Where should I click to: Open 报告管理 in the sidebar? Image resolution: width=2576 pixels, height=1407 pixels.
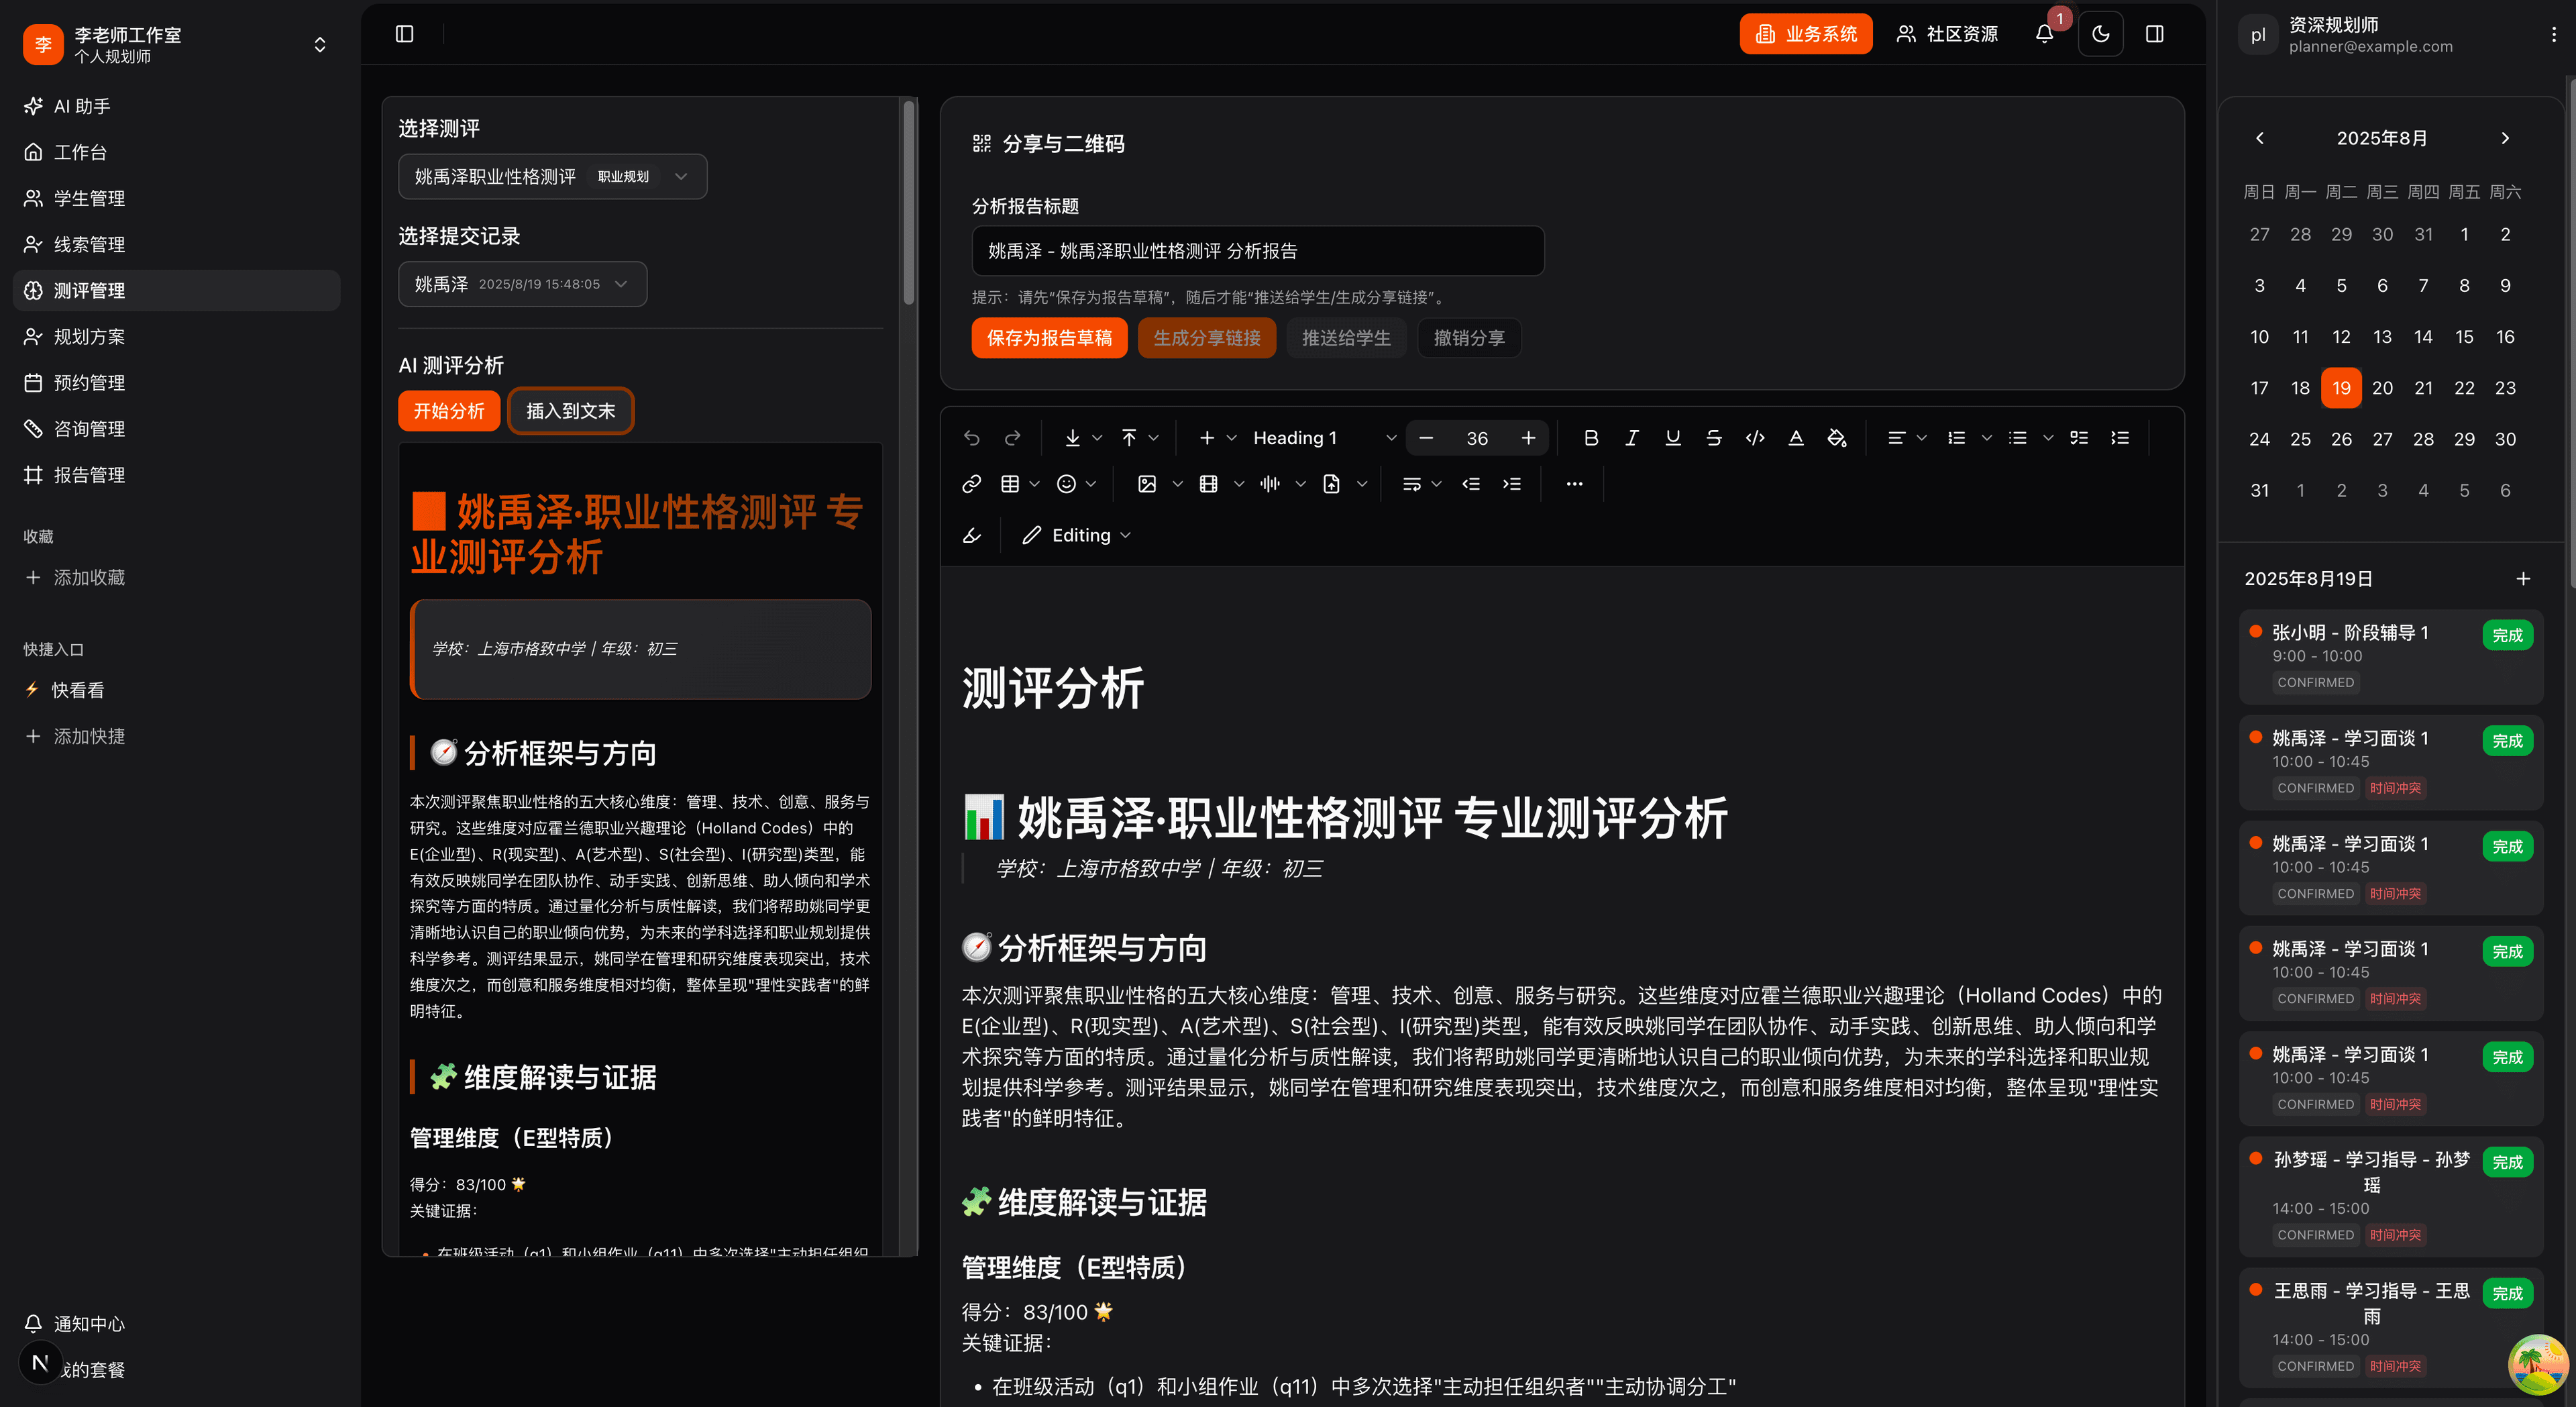tap(89, 475)
